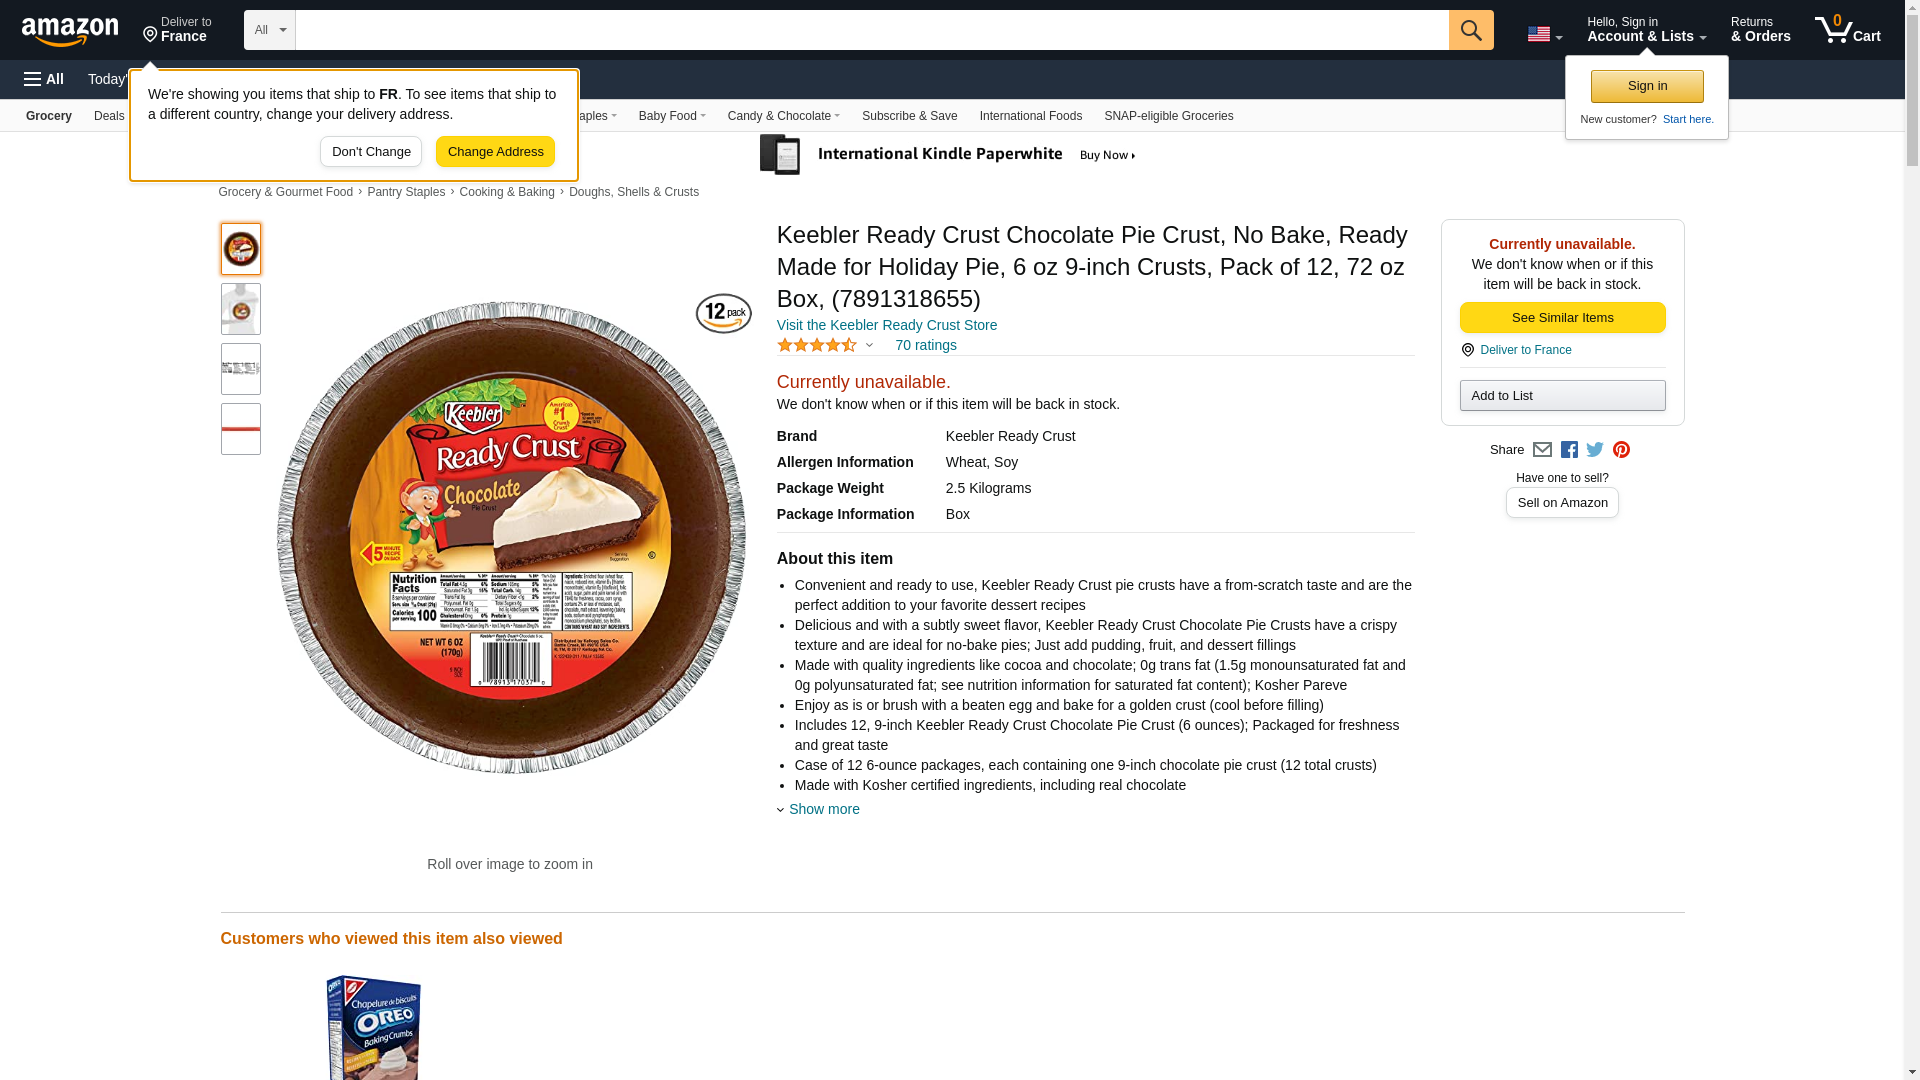Open the Candy & Chocolate menu
The image size is (1920, 1080).
point(783,116)
